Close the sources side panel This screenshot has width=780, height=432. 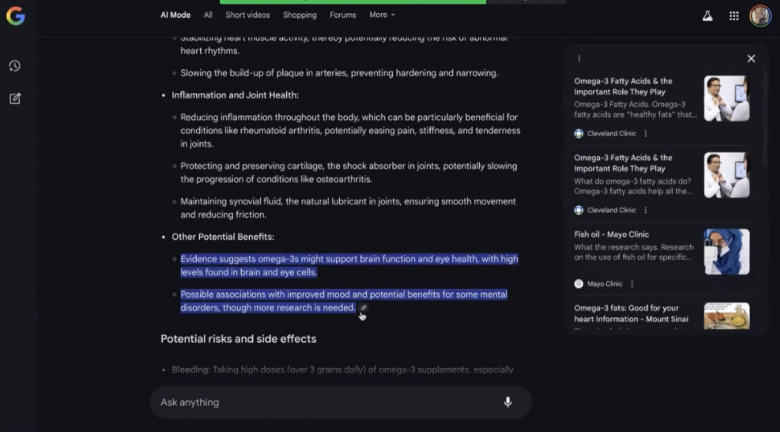(x=751, y=59)
